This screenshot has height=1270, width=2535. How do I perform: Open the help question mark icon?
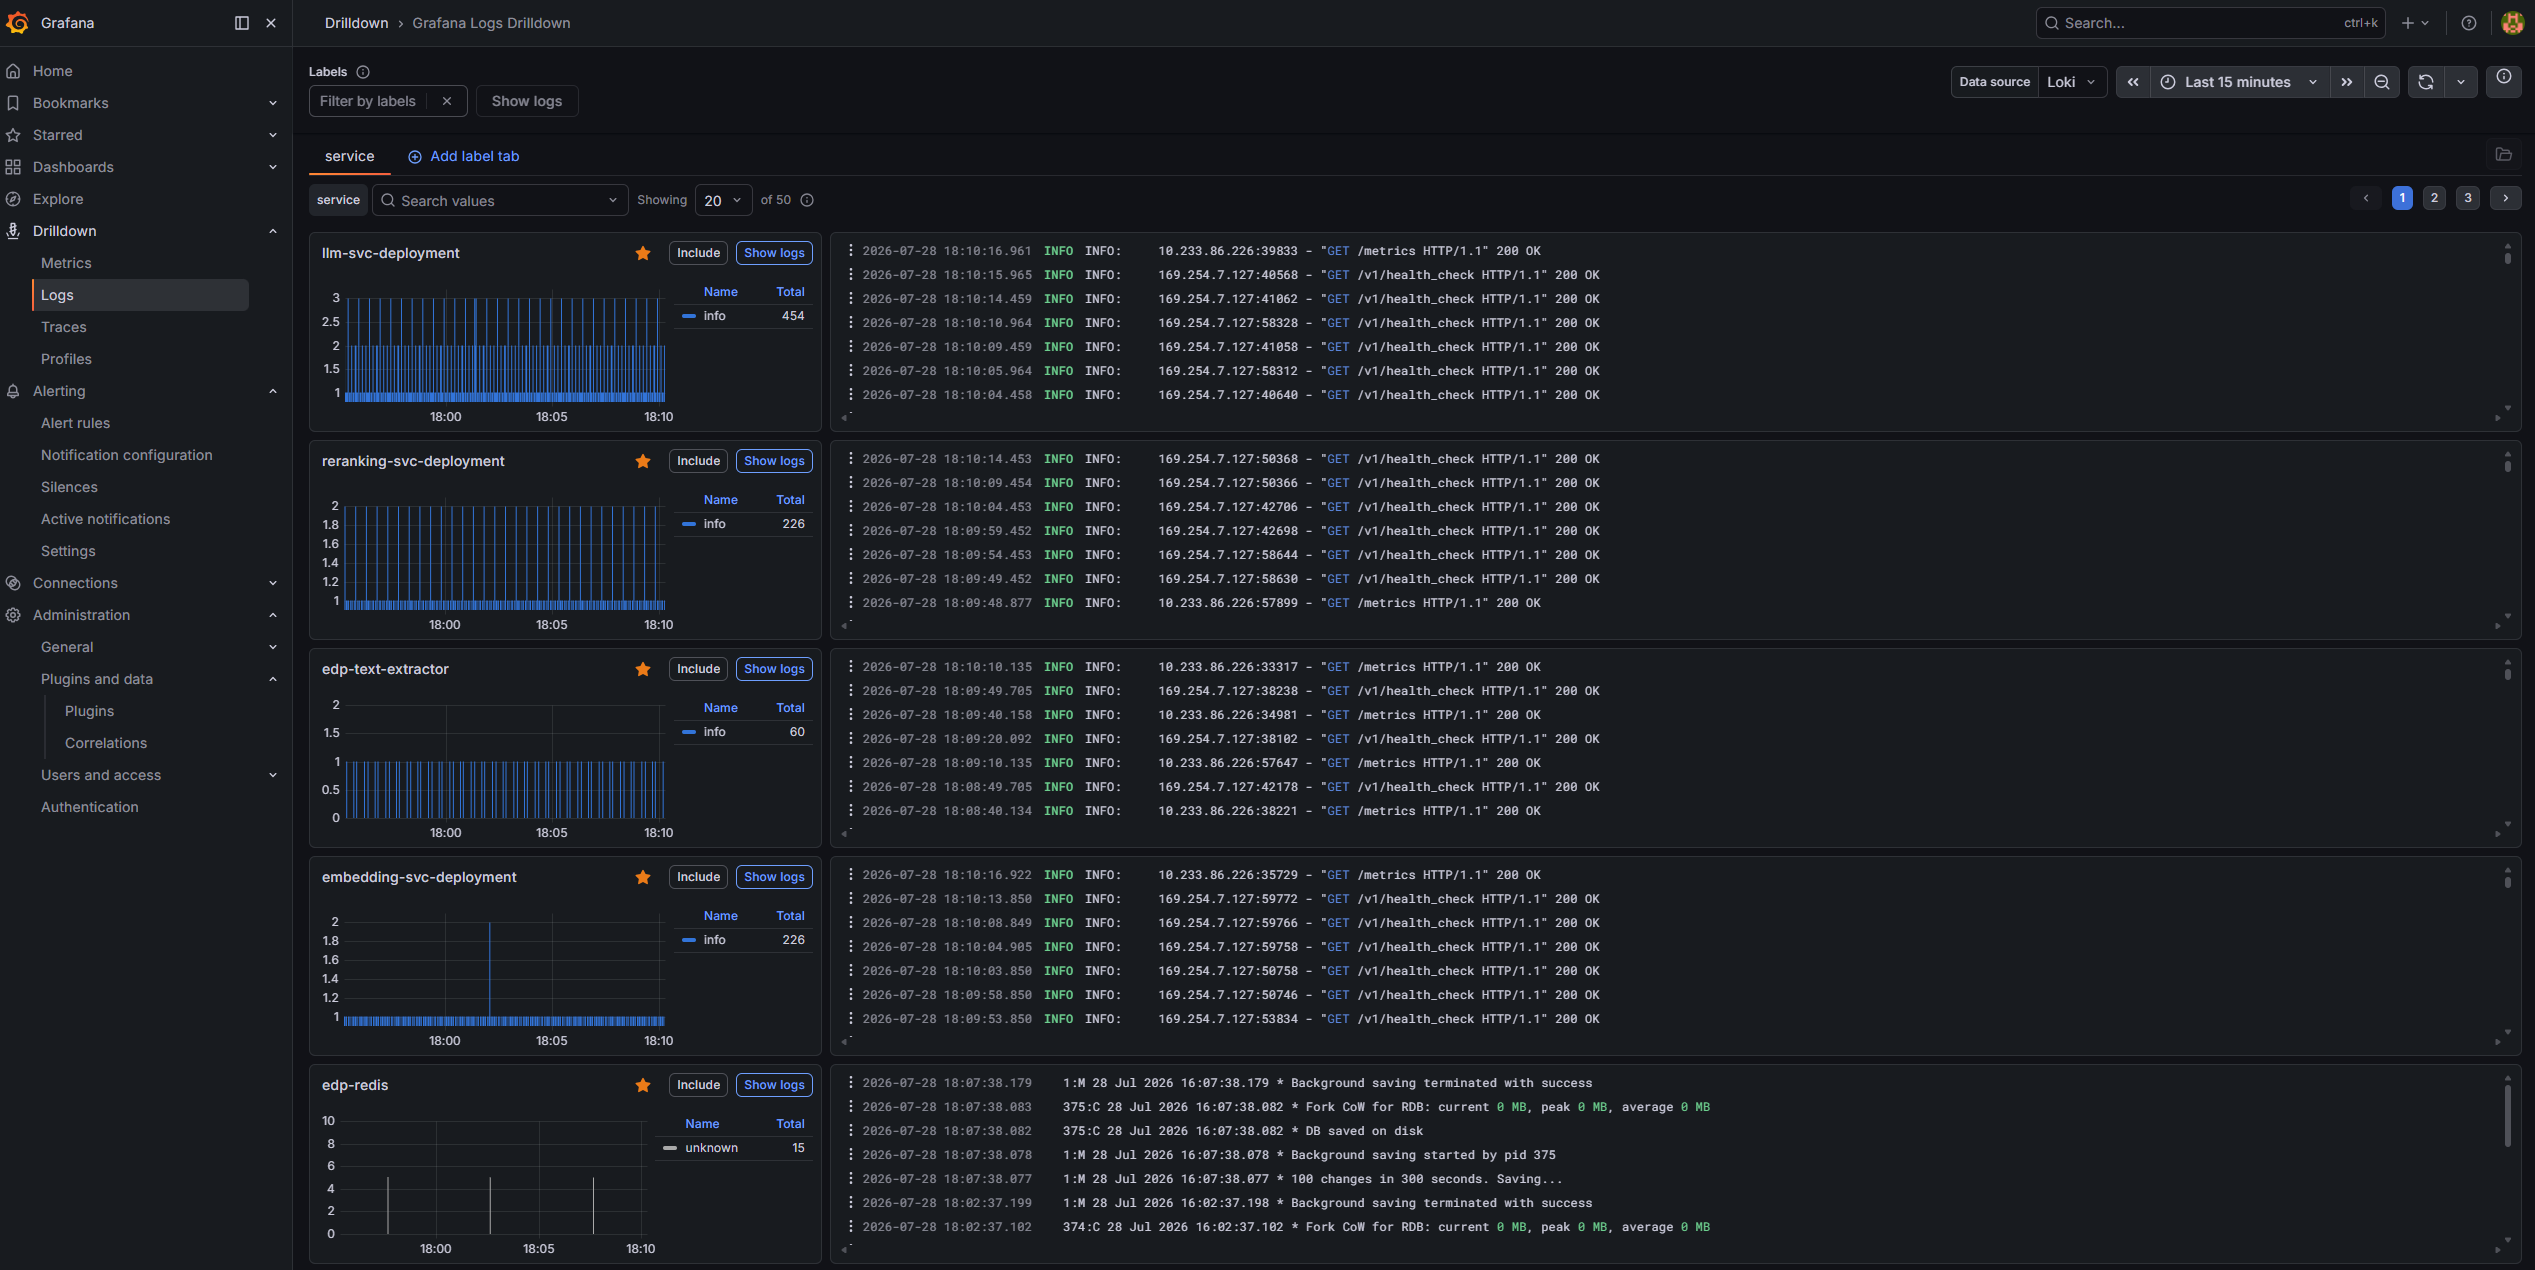click(2469, 23)
